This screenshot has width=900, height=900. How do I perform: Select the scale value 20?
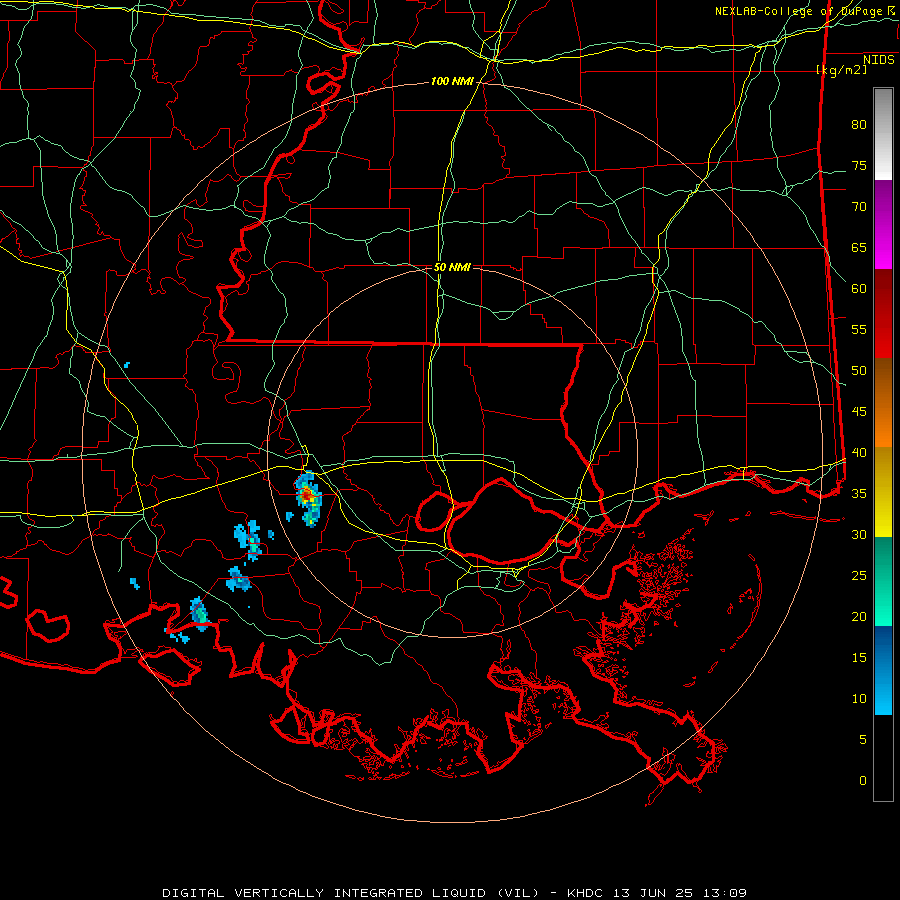click(x=859, y=617)
